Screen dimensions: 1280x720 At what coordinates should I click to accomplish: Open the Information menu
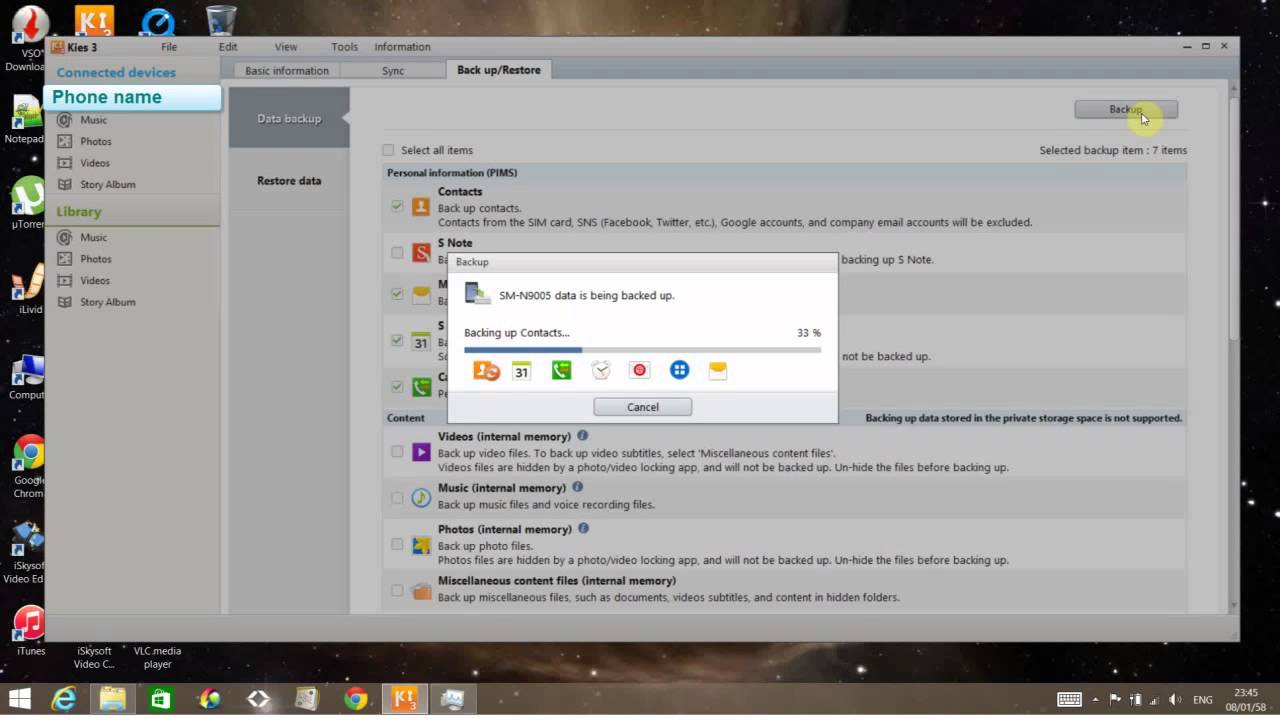click(x=402, y=47)
